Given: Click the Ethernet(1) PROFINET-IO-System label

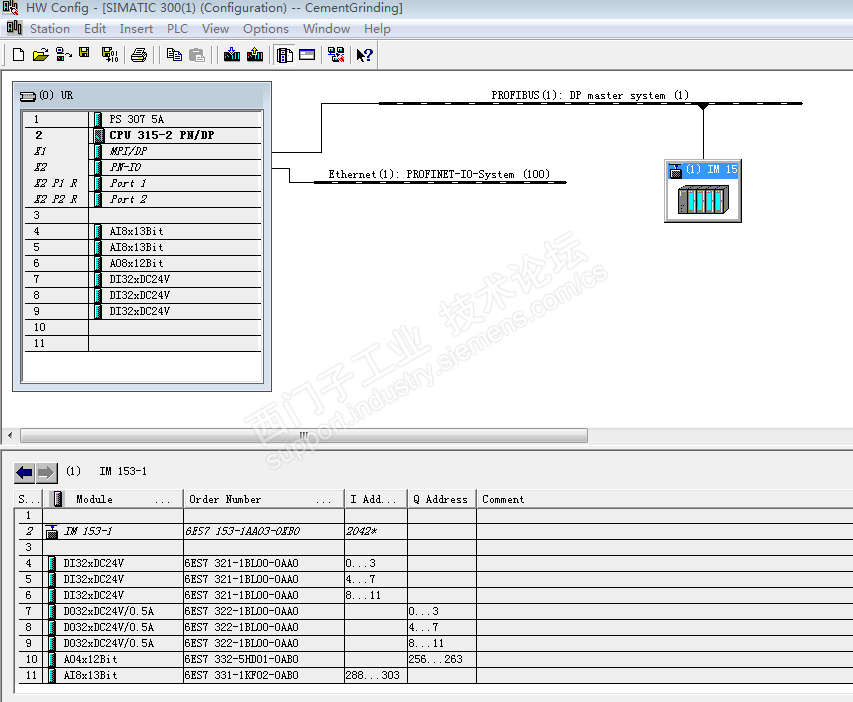Looking at the screenshot, I should tap(438, 174).
